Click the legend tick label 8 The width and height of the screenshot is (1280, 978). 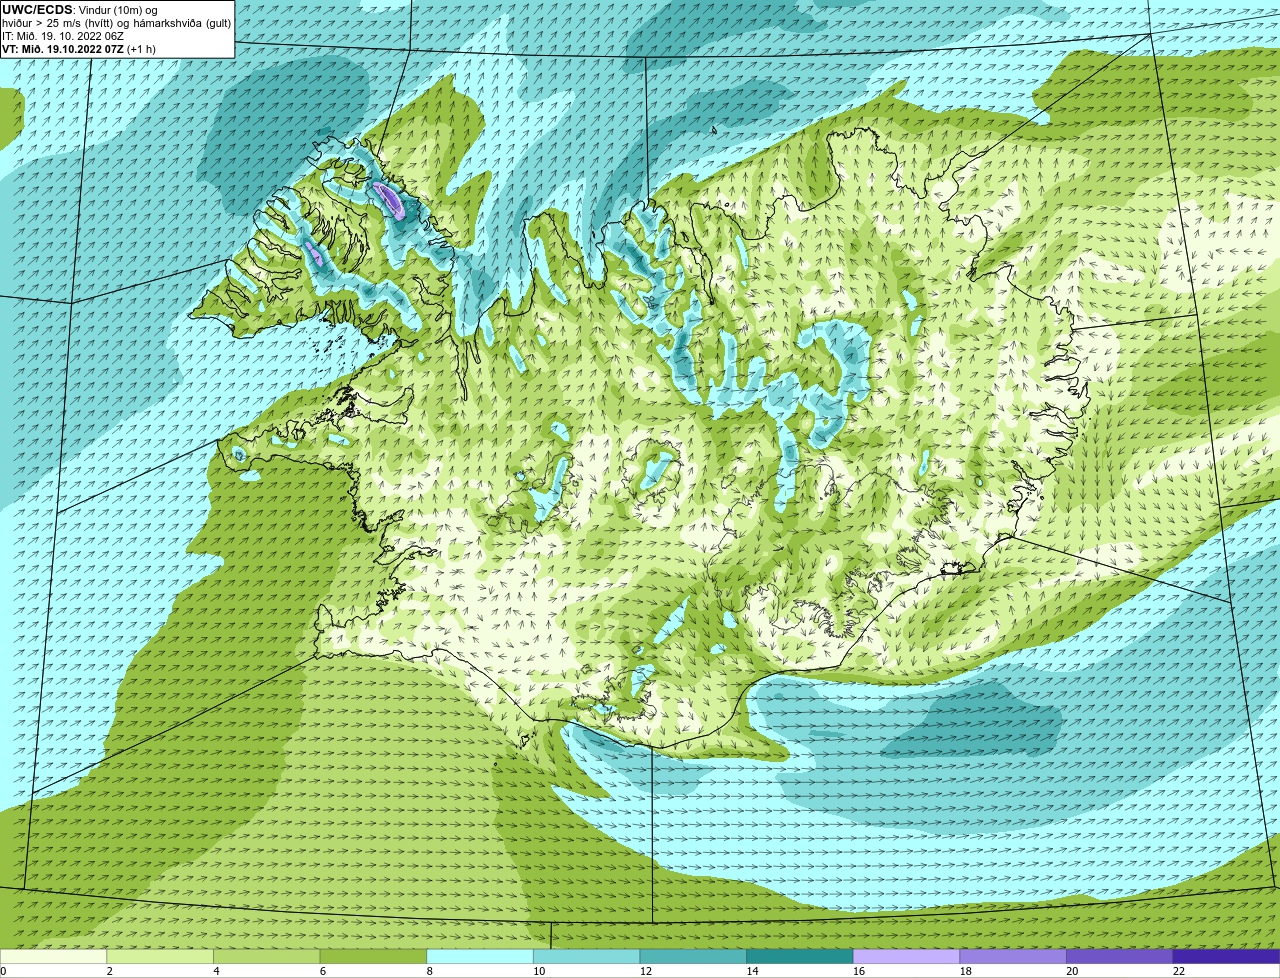429,971
